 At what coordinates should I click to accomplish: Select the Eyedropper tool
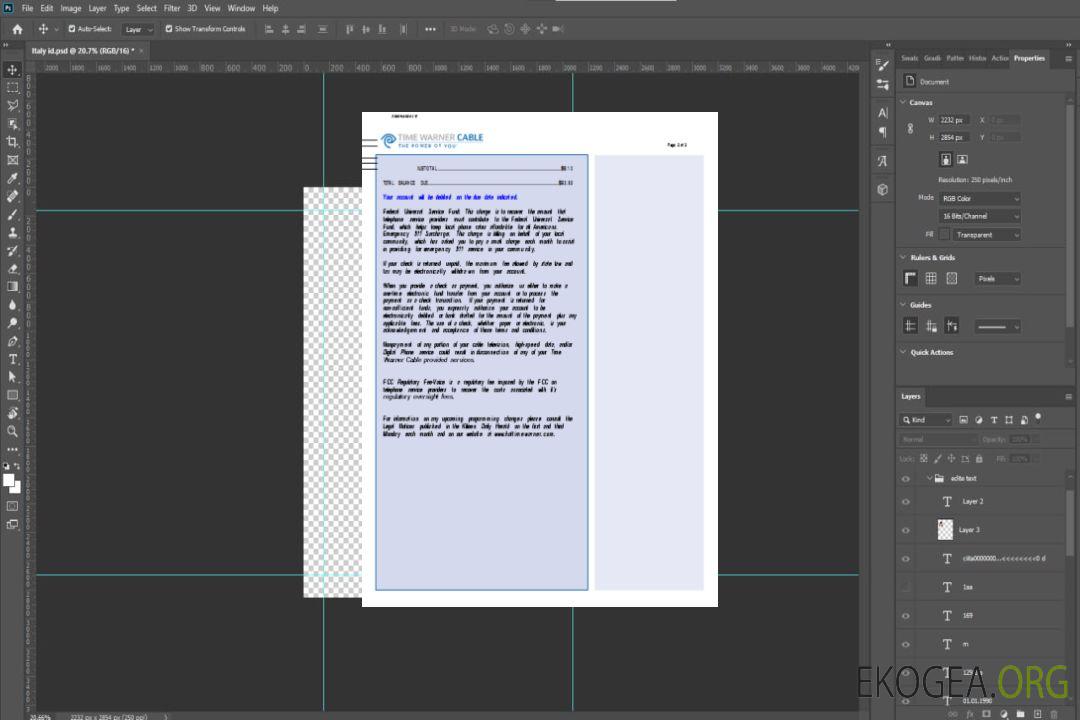[x=13, y=178]
